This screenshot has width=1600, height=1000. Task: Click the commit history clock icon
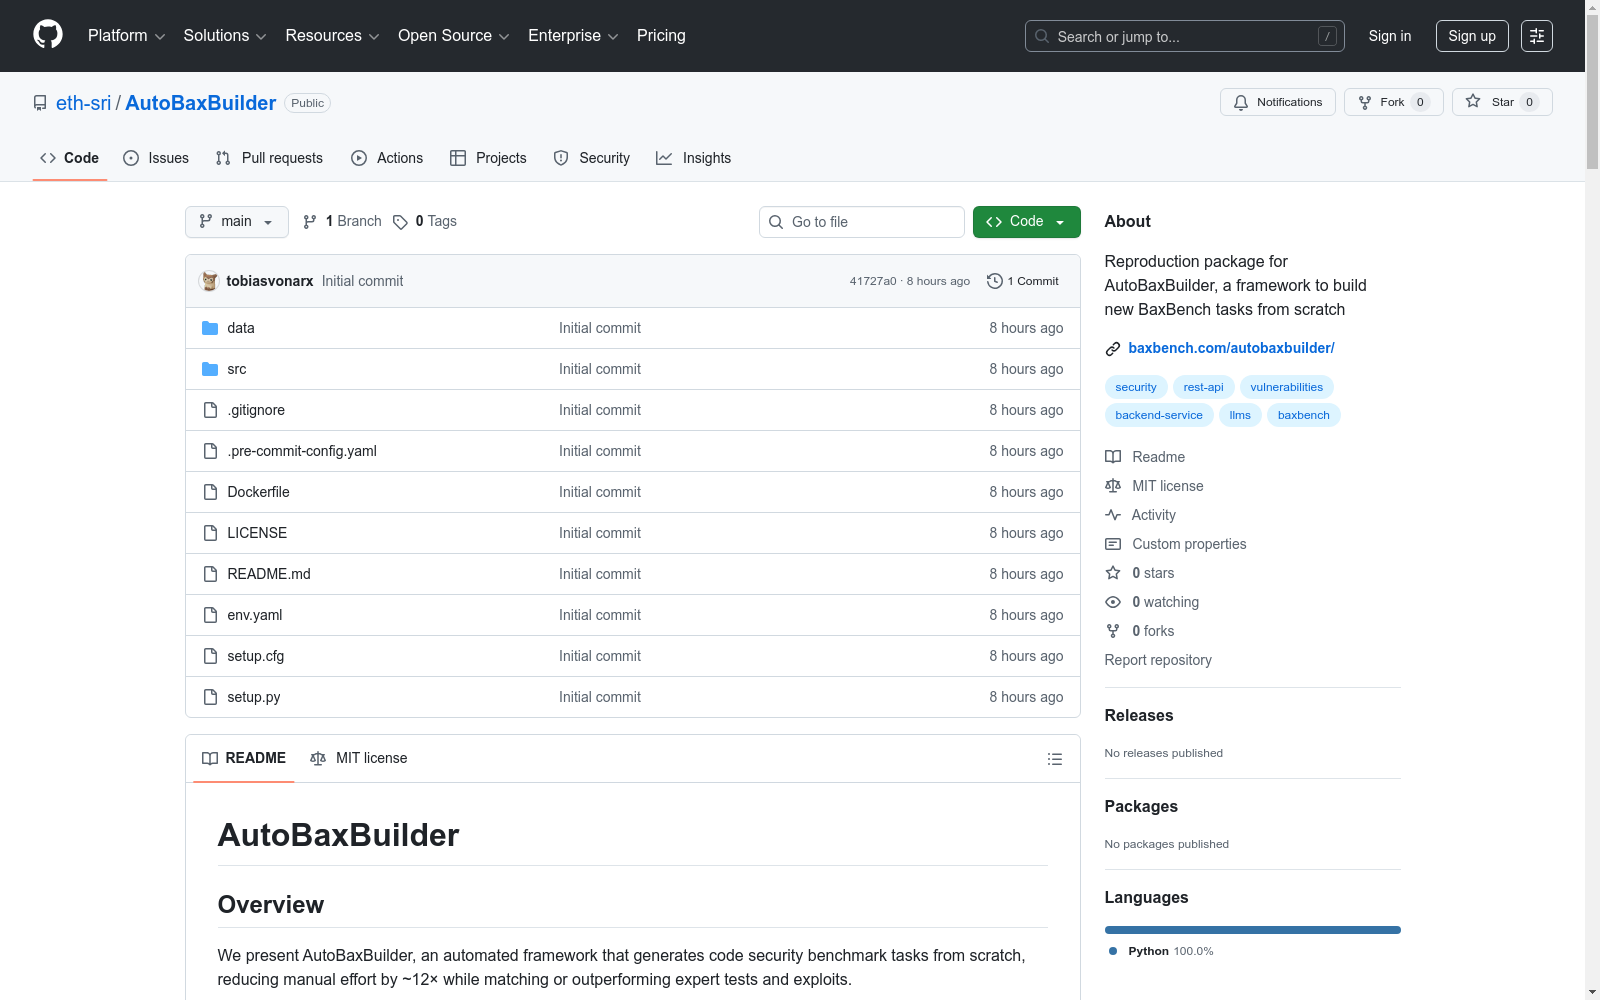pyautogui.click(x=994, y=281)
